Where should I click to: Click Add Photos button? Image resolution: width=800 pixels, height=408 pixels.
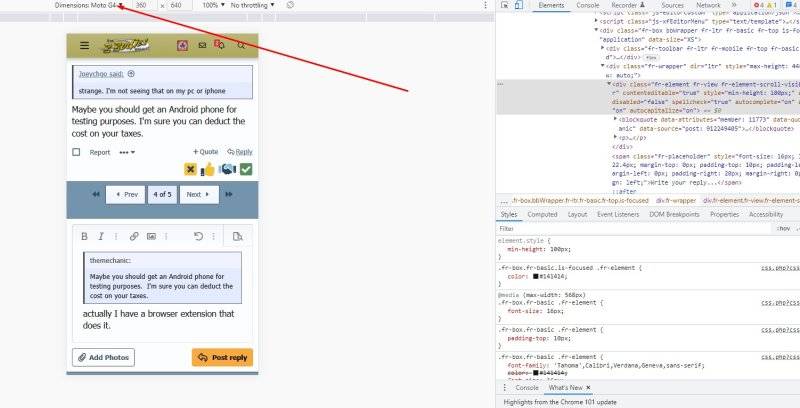click(x=104, y=358)
